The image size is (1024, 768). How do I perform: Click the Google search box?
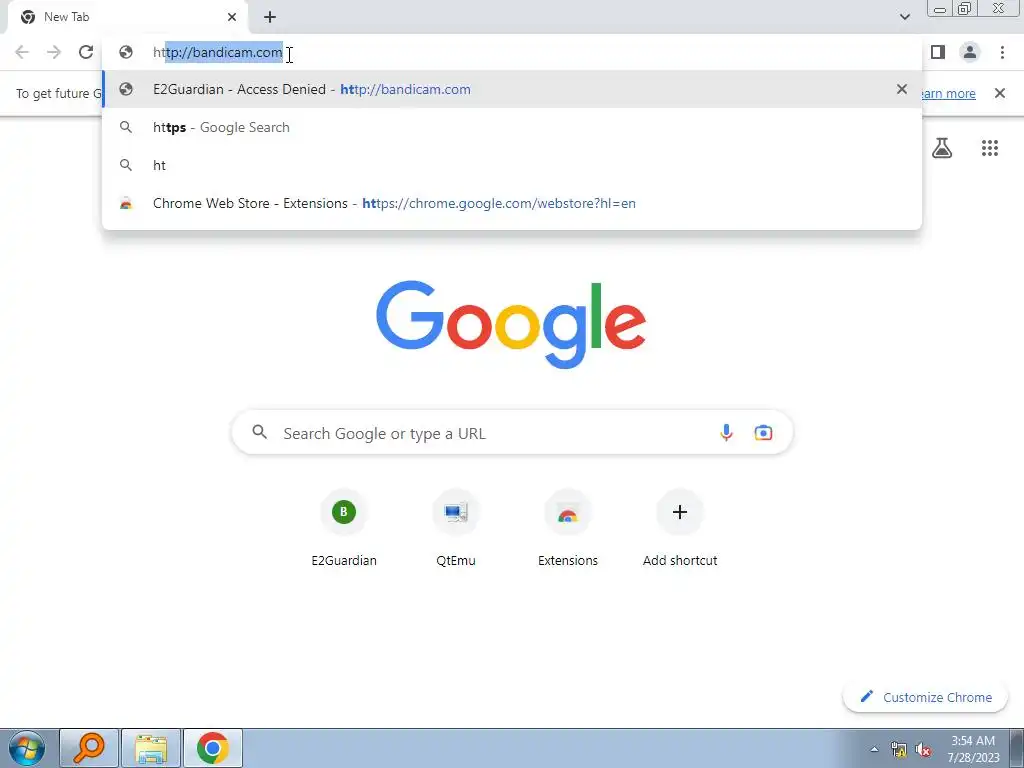pos(513,433)
